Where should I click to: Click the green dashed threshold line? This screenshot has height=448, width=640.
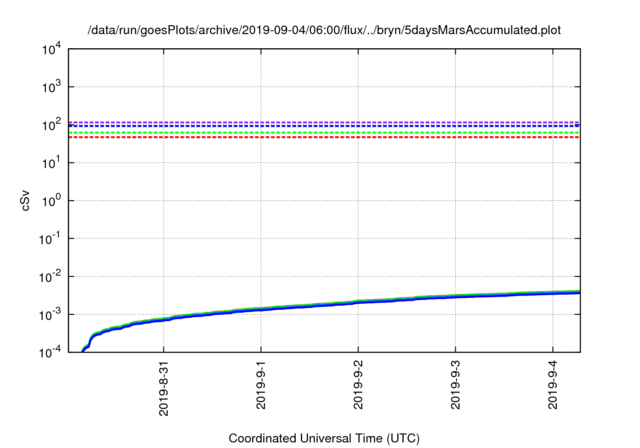tap(324, 133)
